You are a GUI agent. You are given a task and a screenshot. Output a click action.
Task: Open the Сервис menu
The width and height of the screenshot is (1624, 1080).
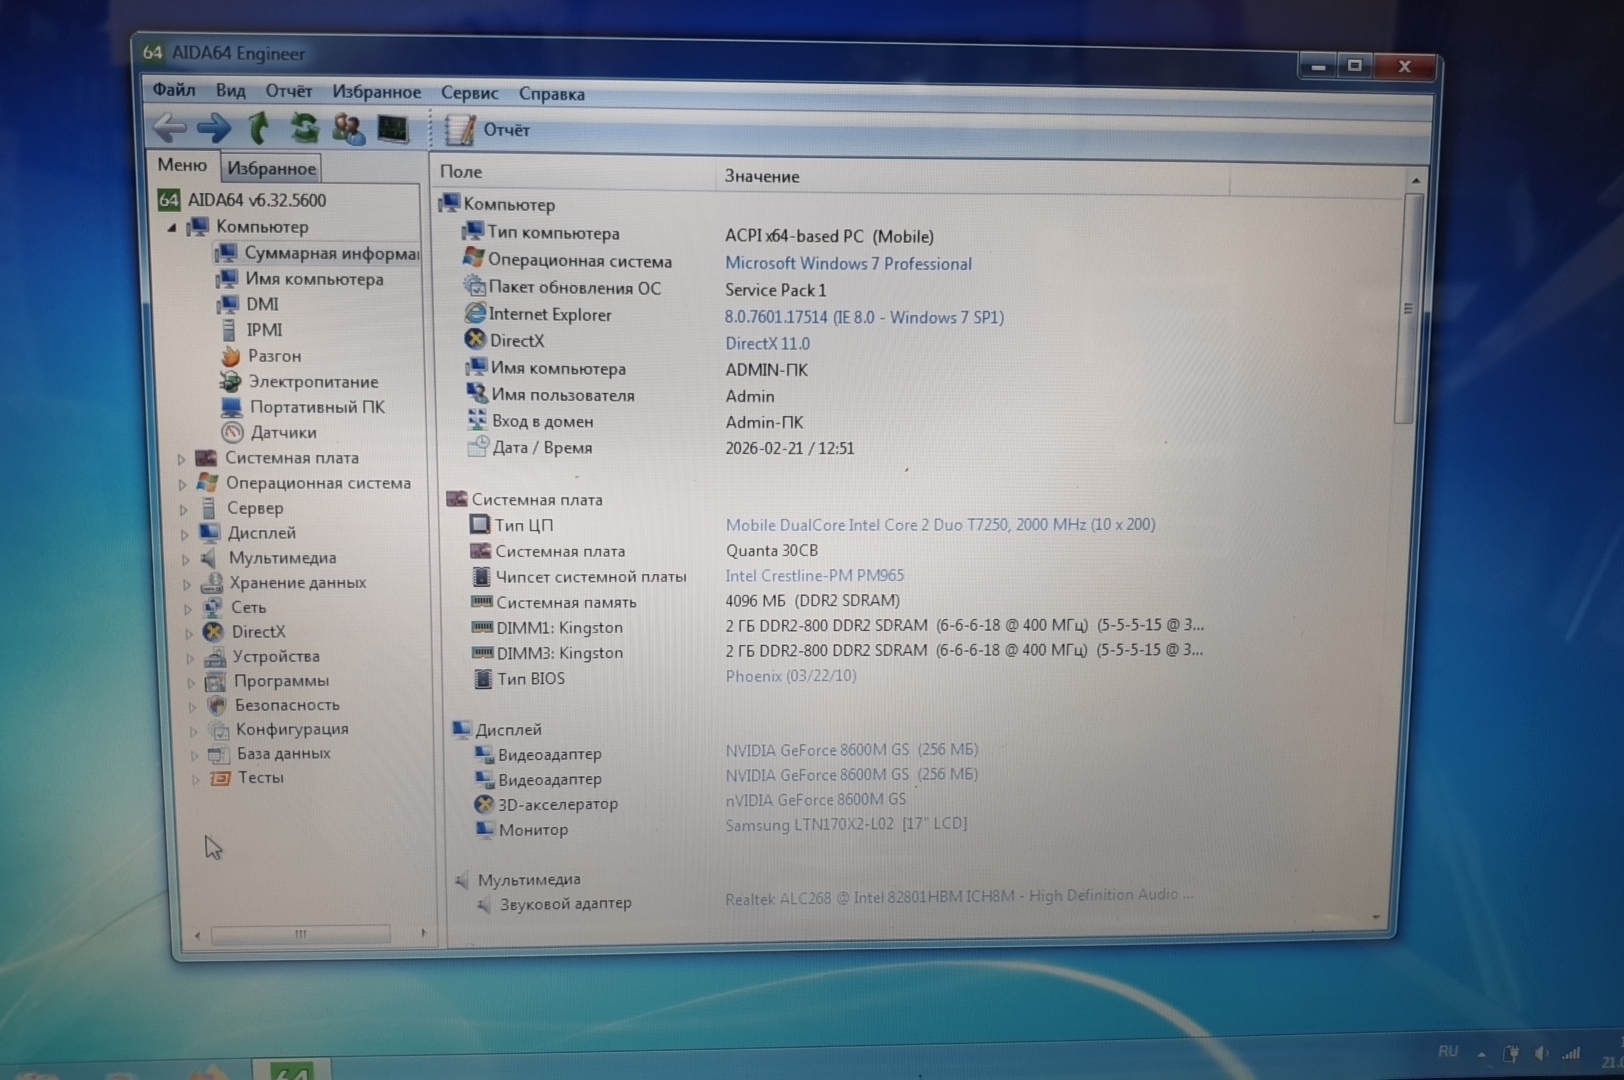(469, 93)
